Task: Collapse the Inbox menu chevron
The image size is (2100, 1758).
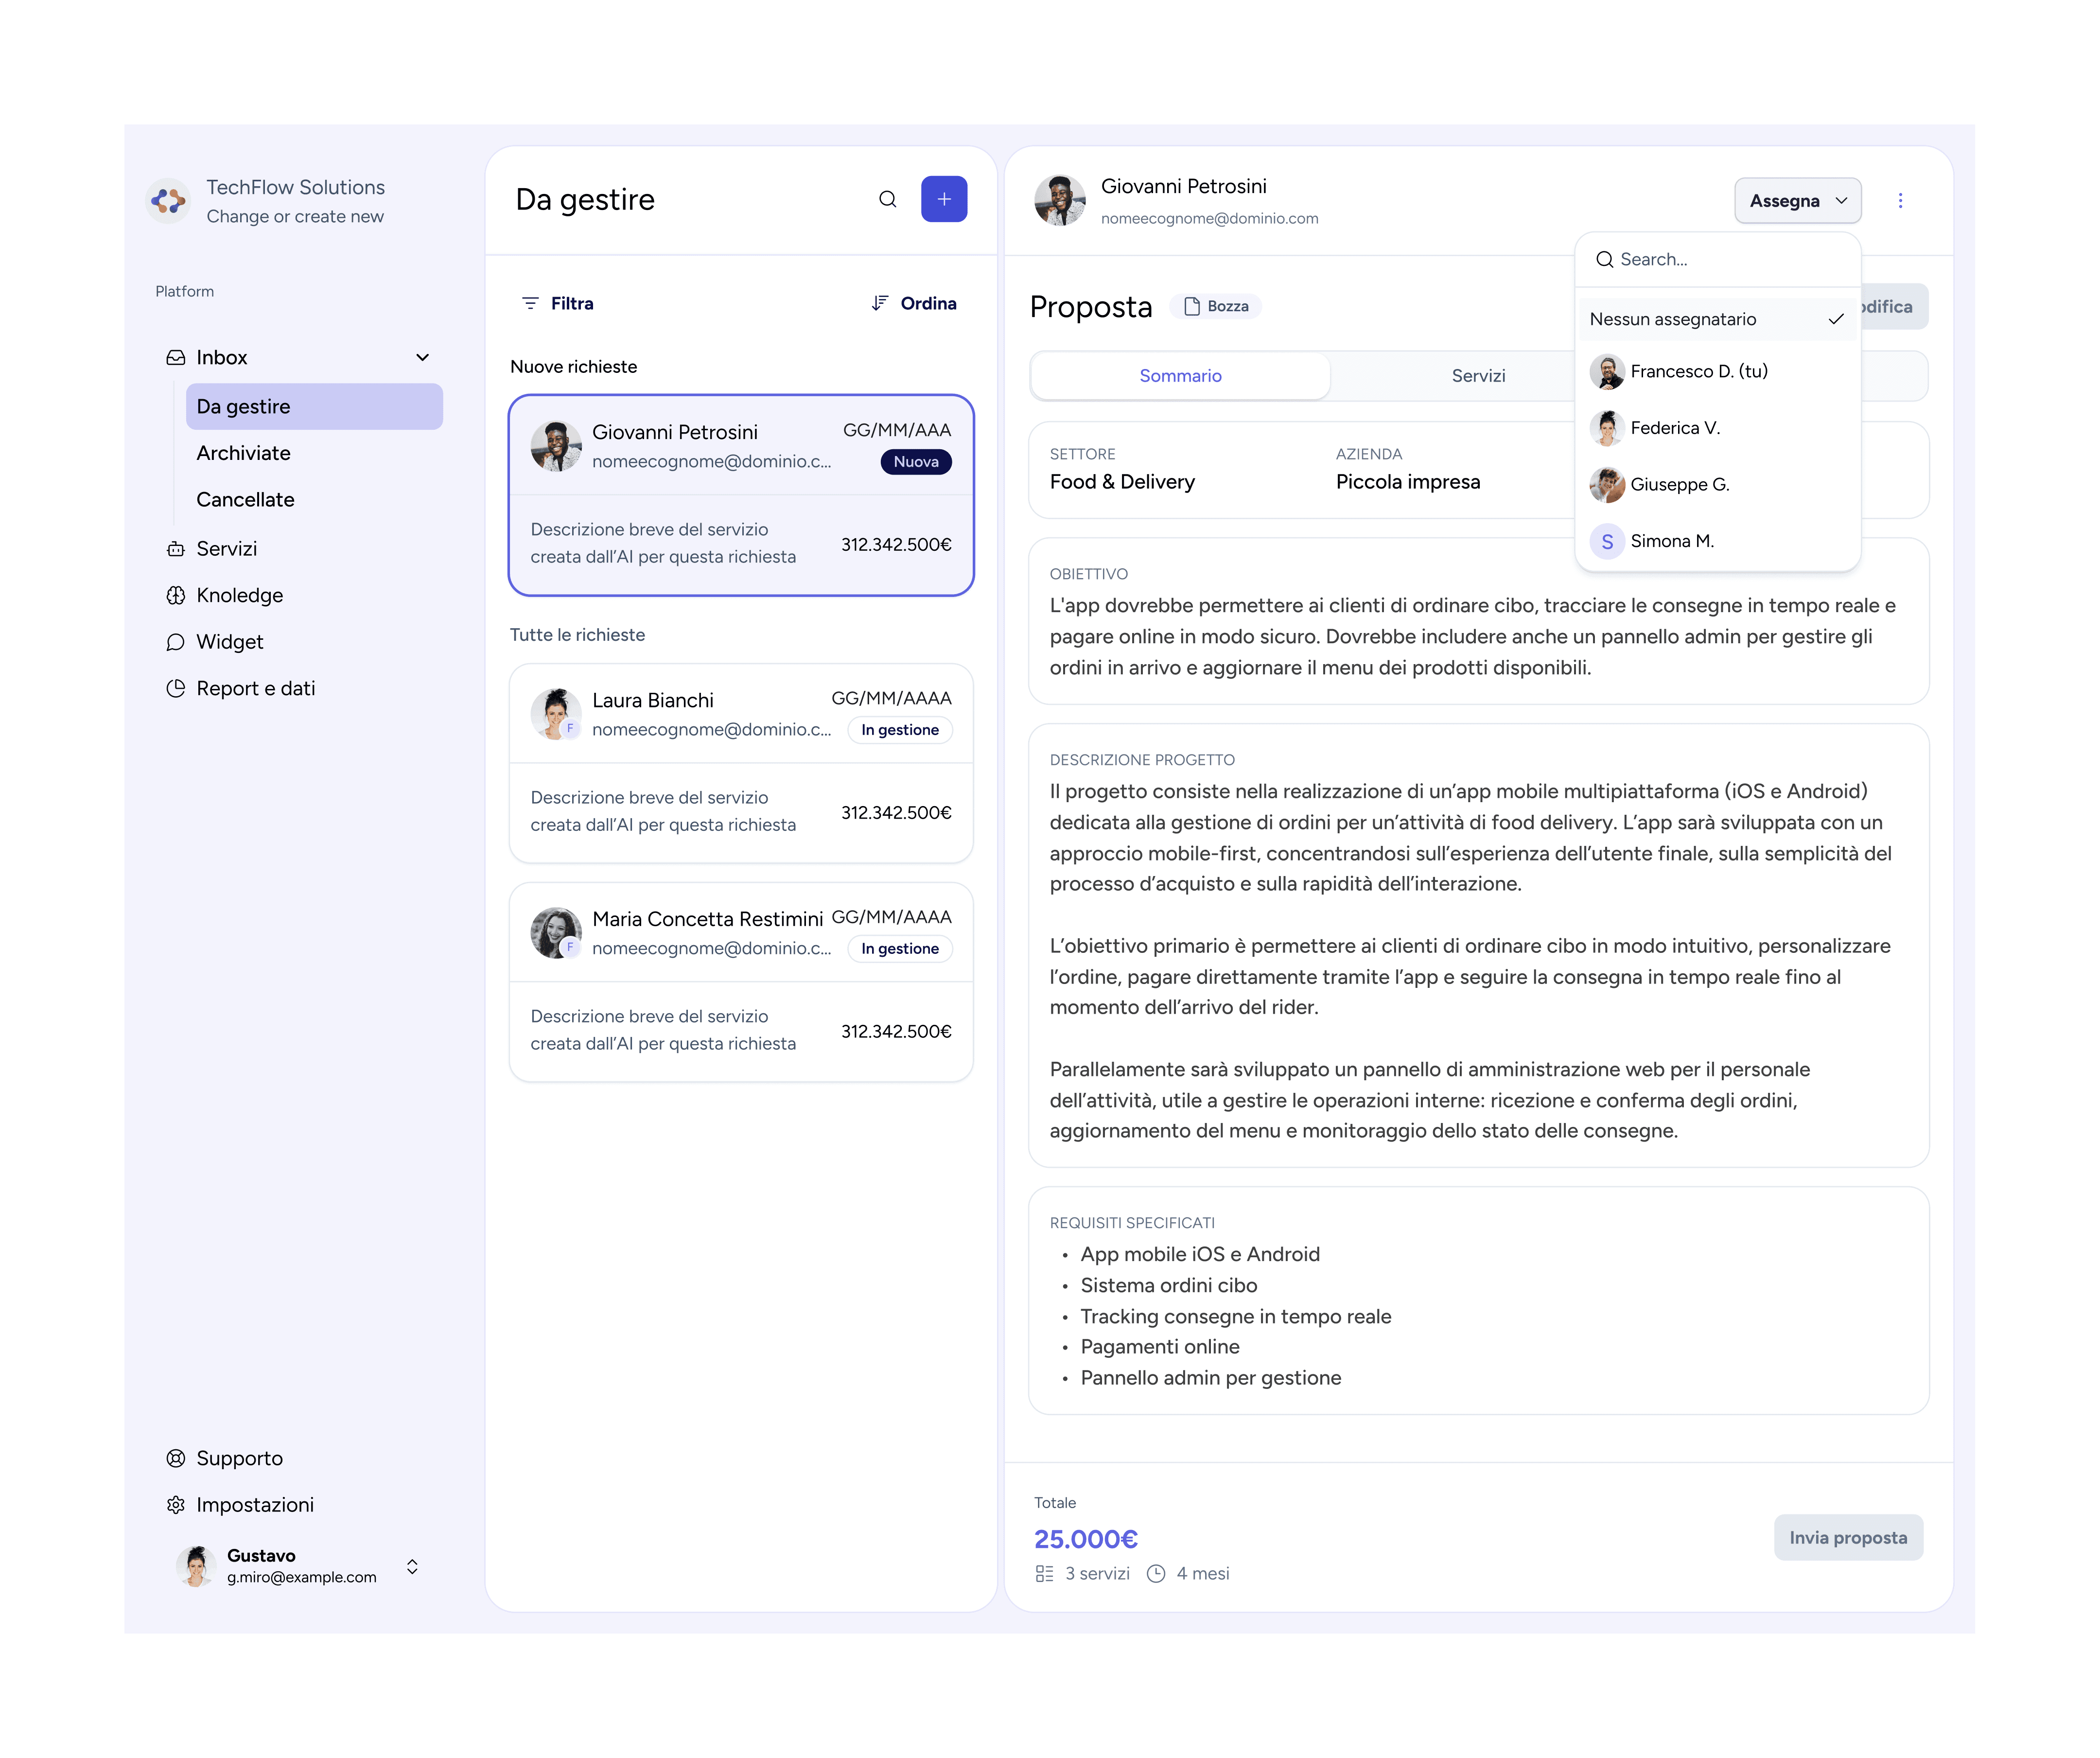Action: click(422, 358)
